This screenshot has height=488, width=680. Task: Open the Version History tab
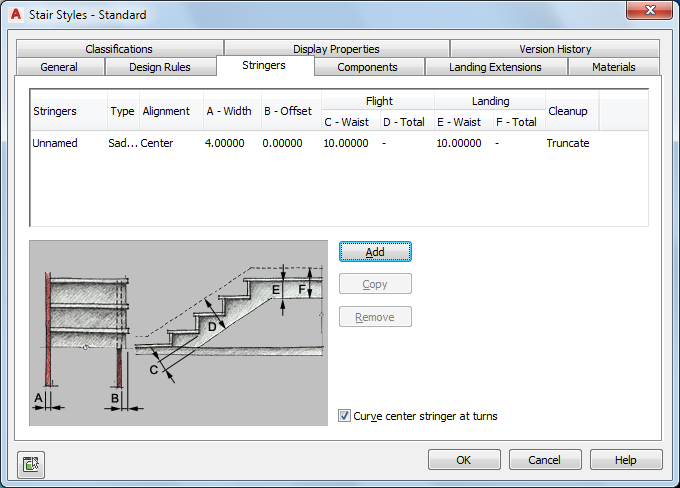tap(555, 49)
